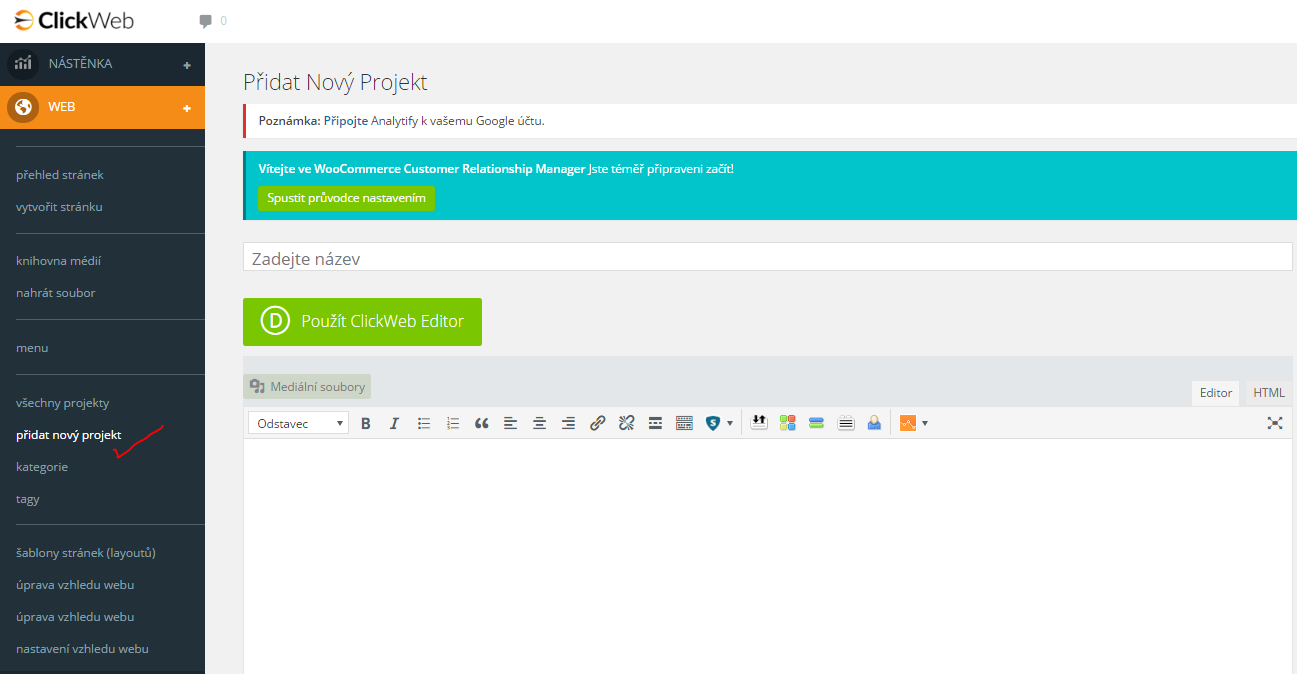The image size is (1297, 674).
Task: Click the blue and green bars icon
Action: [x=816, y=423]
